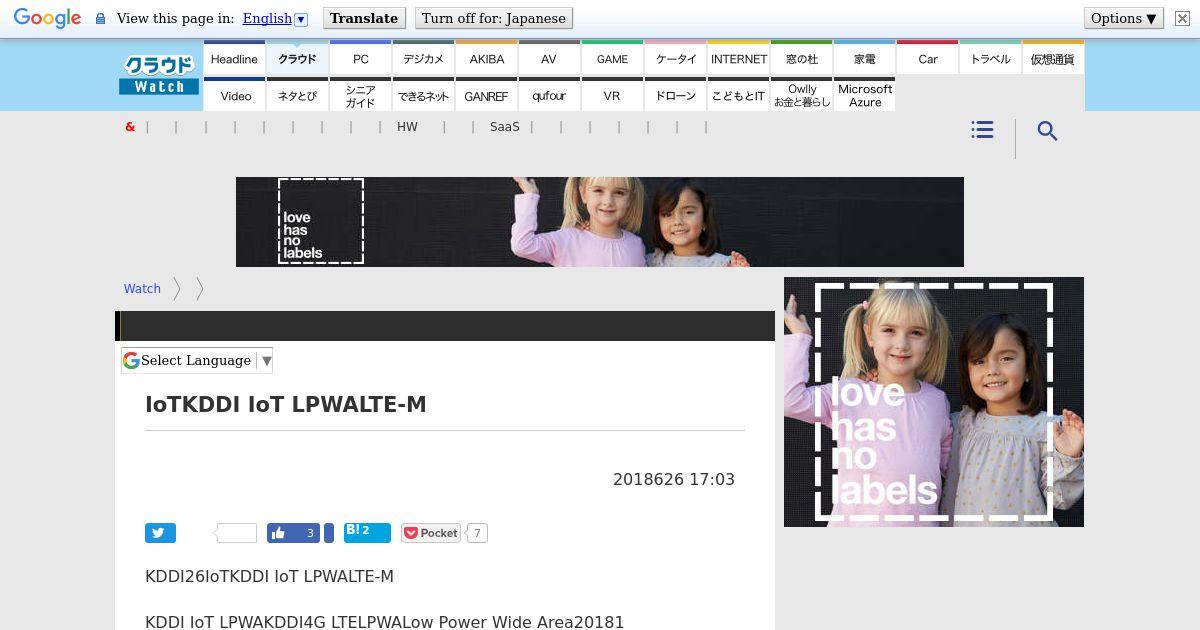Switch to the AV tab
Image resolution: width=1200 pixels, height=630 pixels.
coord(549,59)
